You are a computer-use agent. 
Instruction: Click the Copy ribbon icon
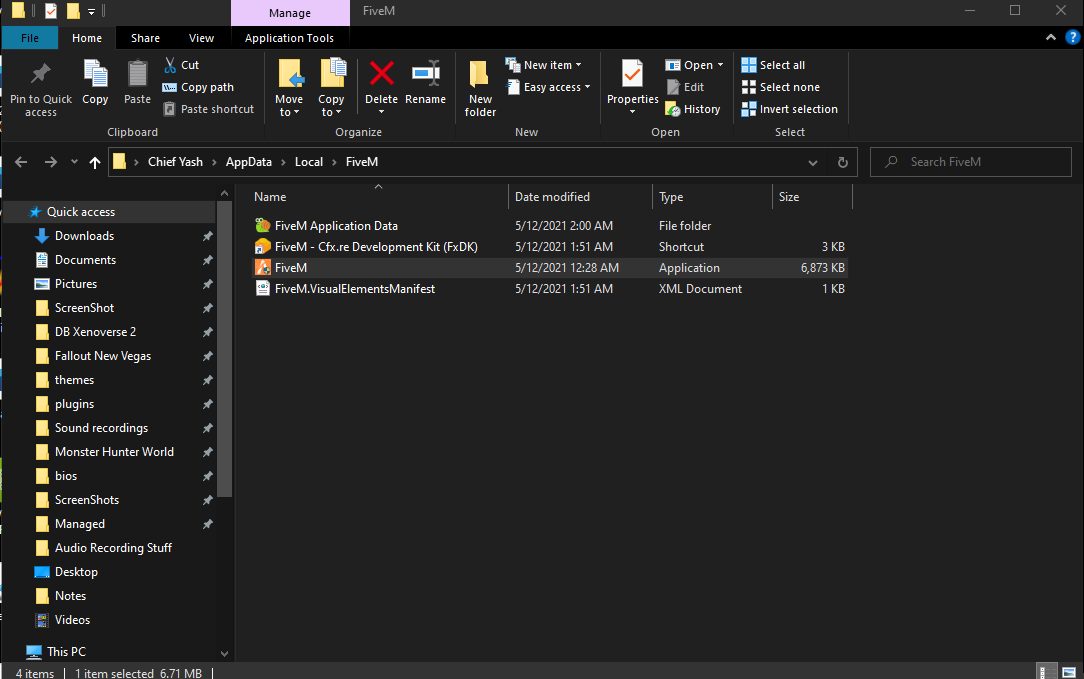point(95,74)
